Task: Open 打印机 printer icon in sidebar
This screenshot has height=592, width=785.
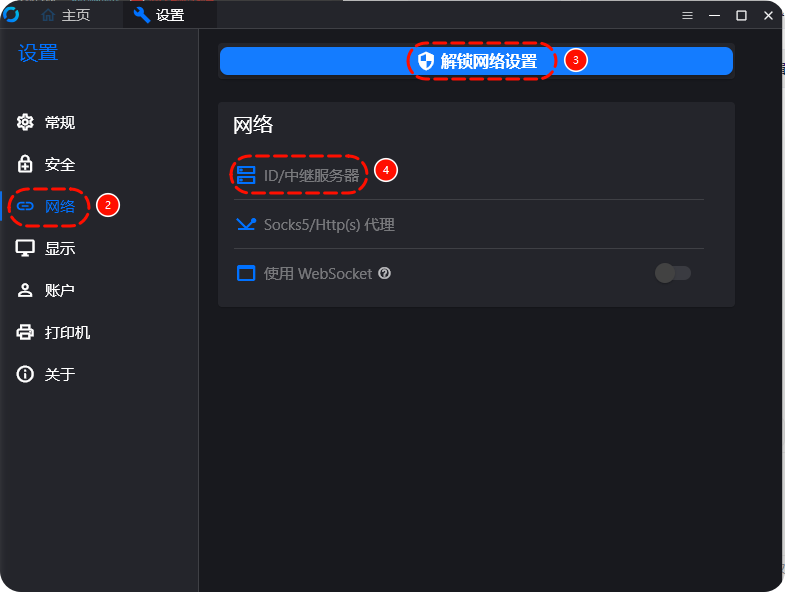Action: pyautogui.click(x=25, y=332)
